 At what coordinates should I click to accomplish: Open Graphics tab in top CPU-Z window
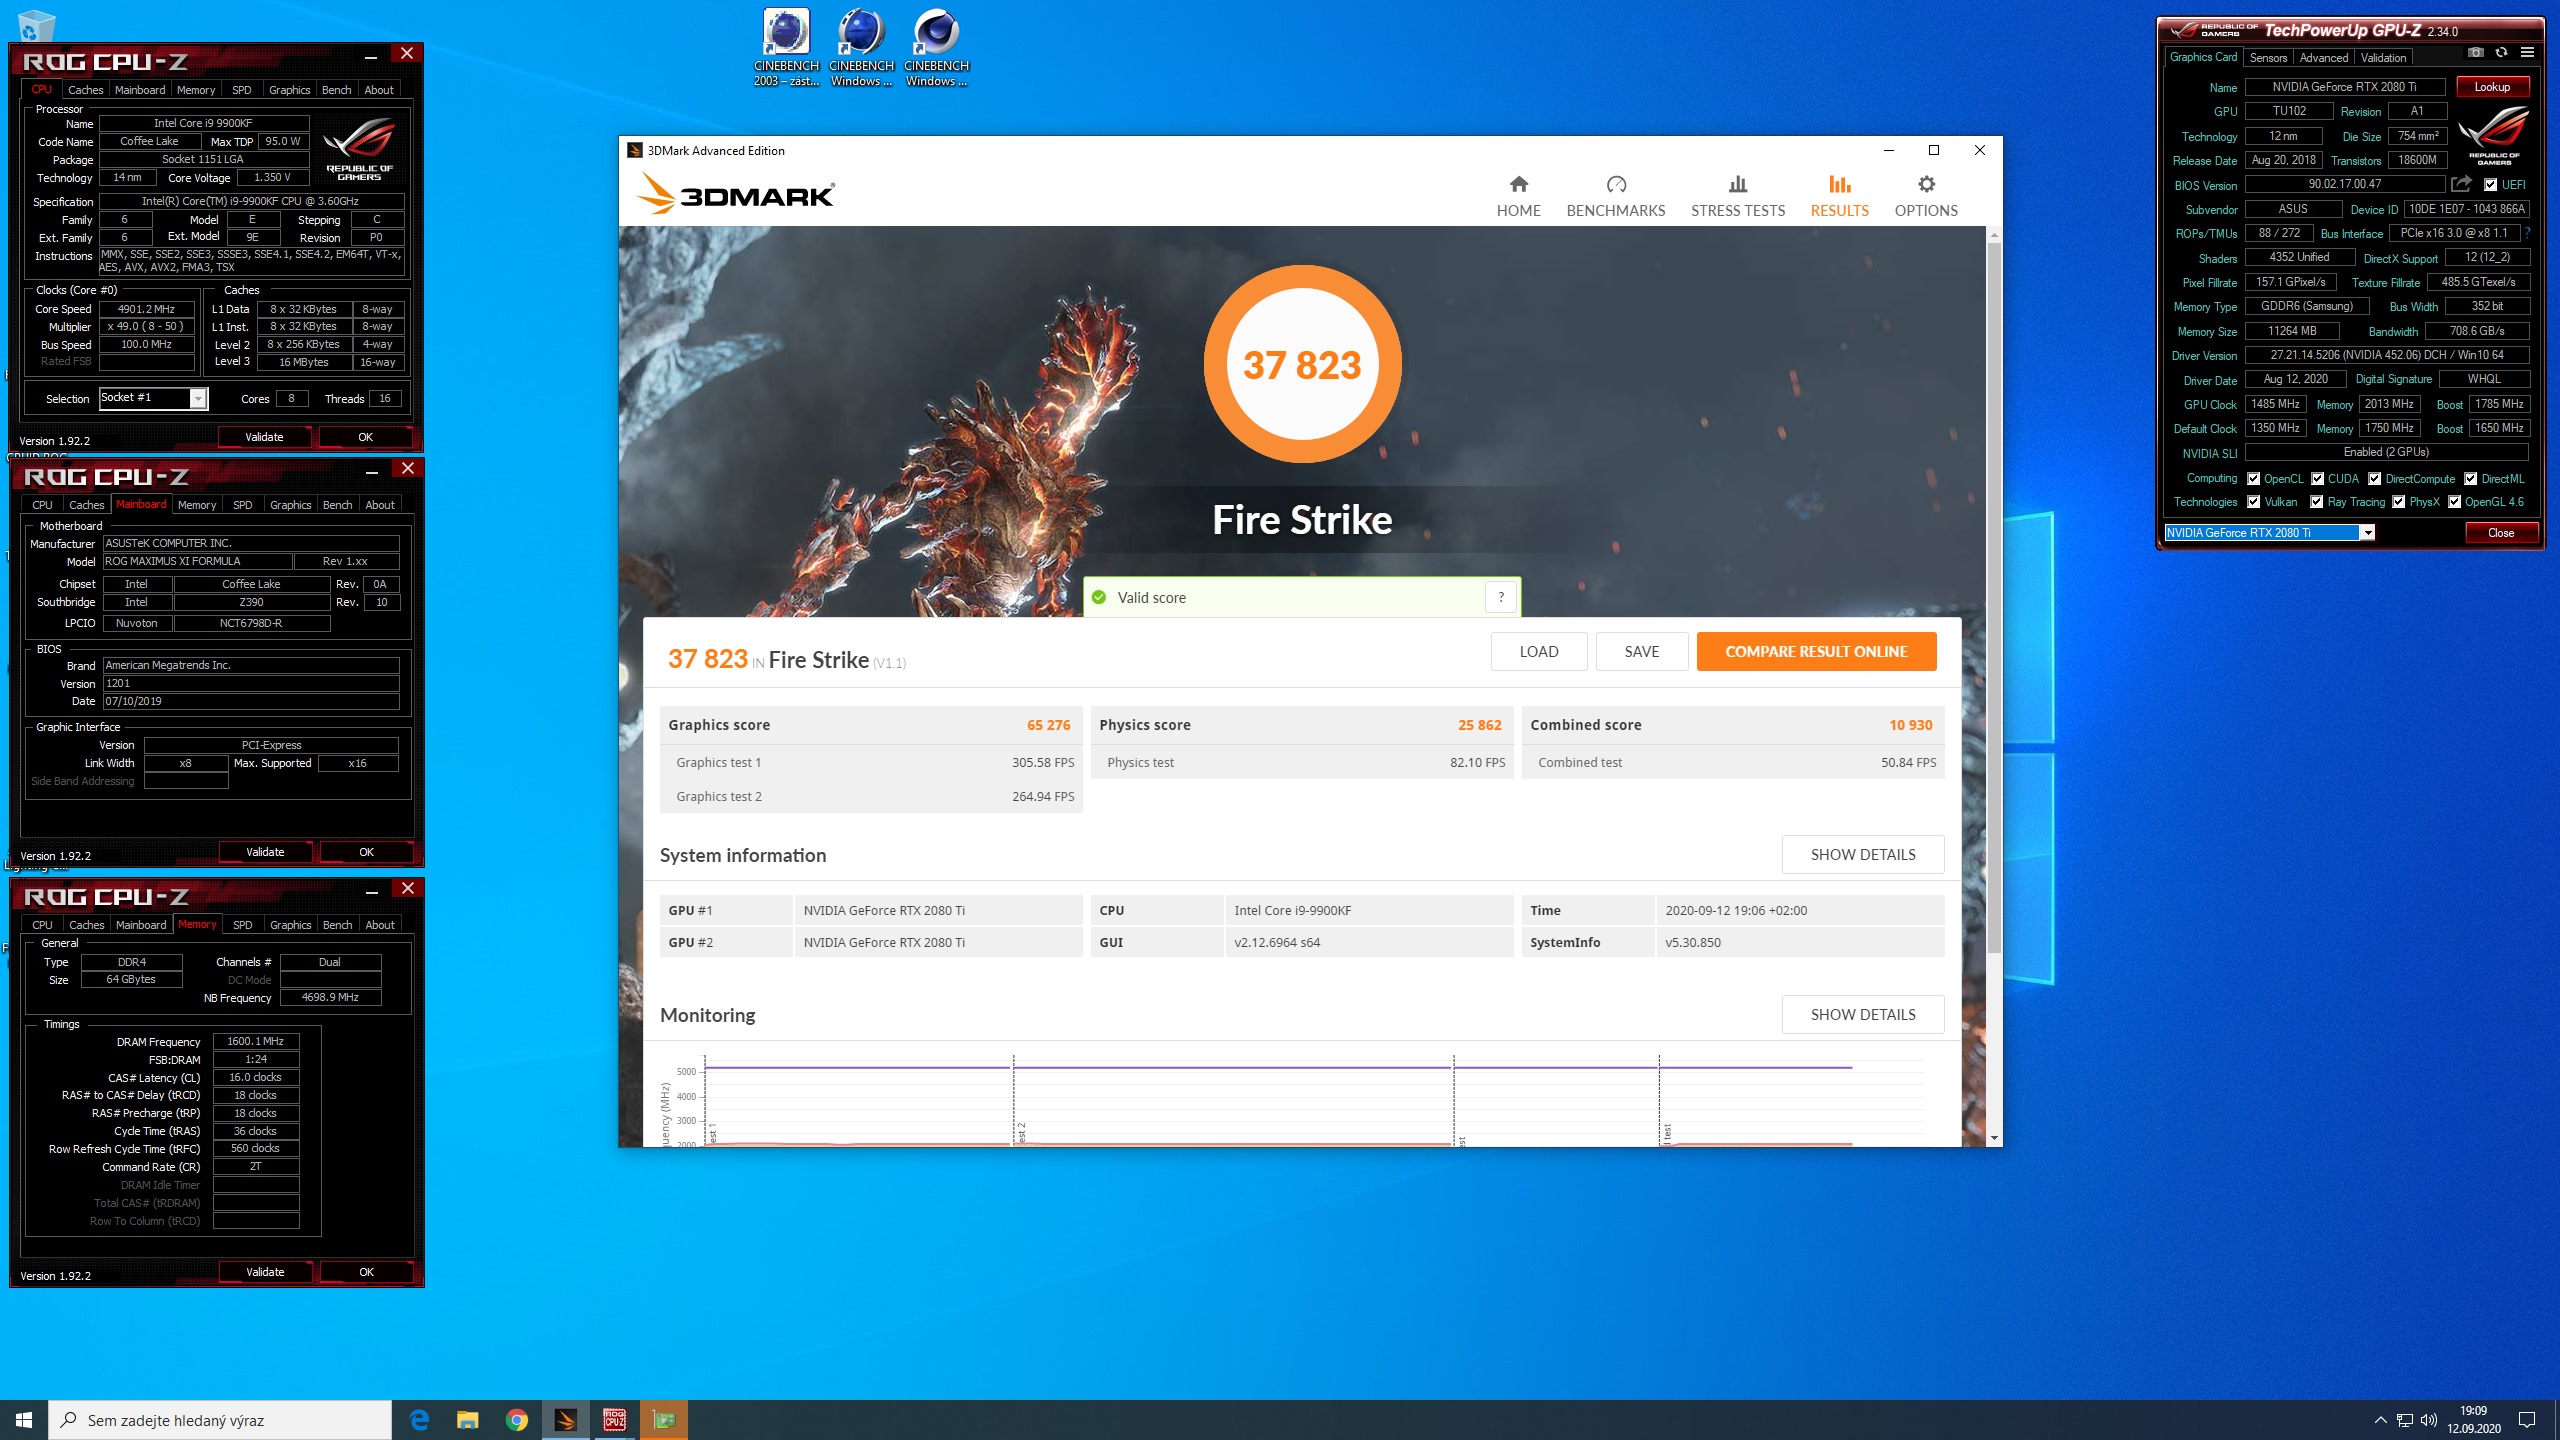290,90
